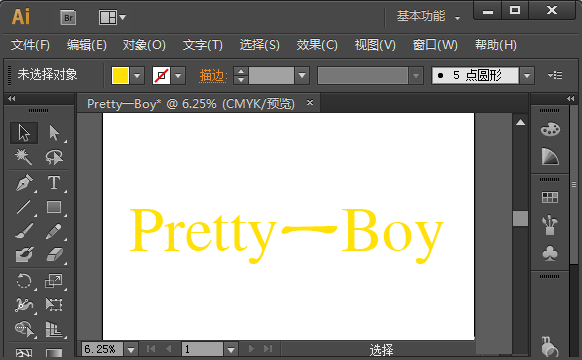Click the vertical scrollbar up arrow
Viewport: 582px width, 360px height.
coord(520,122)
